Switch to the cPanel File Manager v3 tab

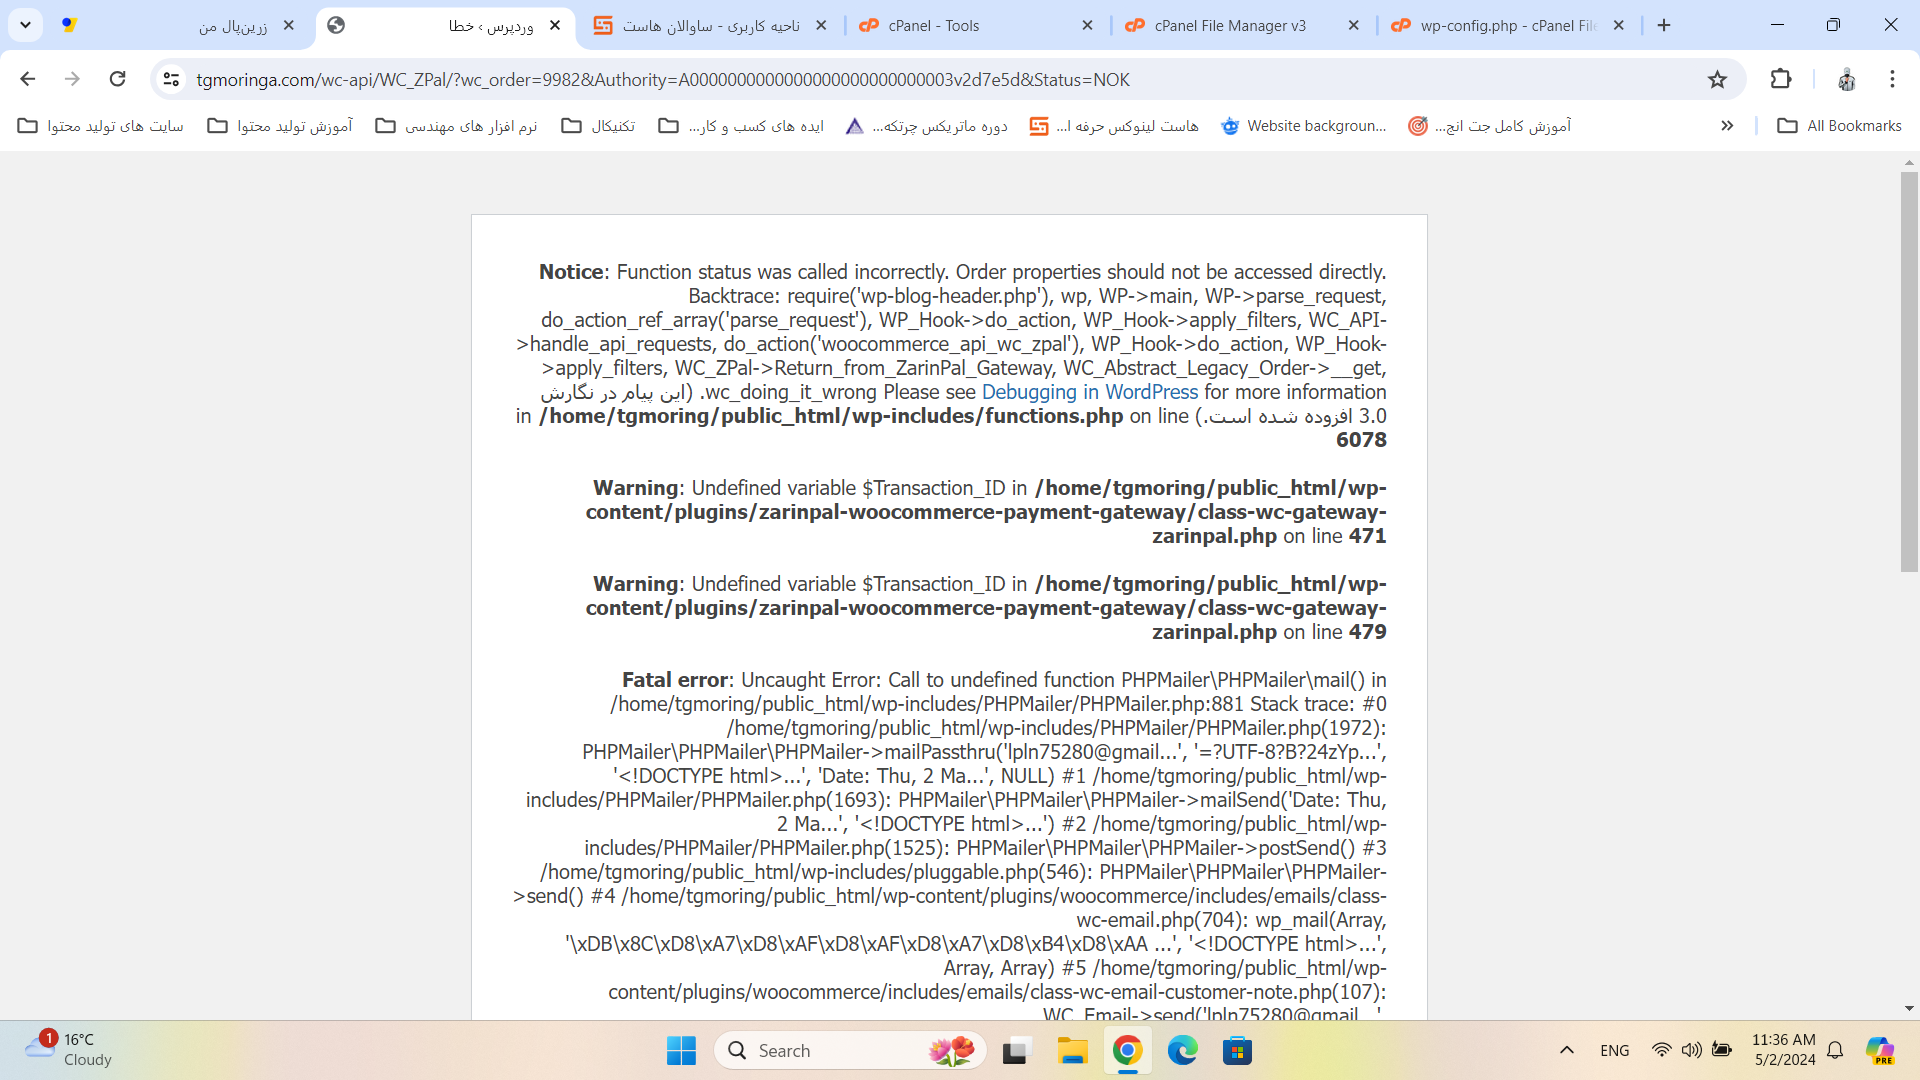coord(1242,26)
